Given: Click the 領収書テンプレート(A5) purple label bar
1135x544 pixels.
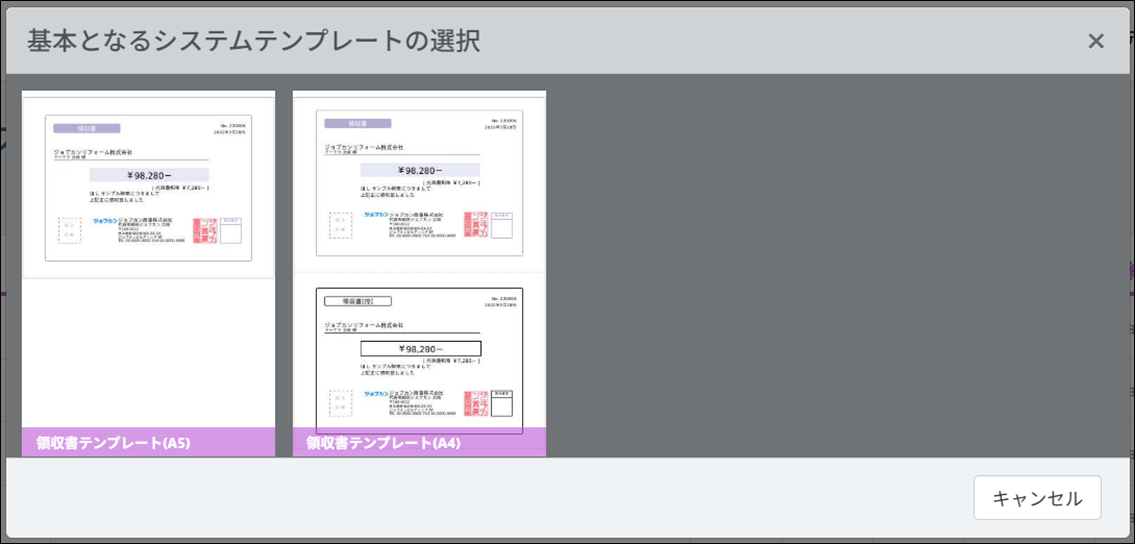Looking at the screenshot, I should (148, 442).
